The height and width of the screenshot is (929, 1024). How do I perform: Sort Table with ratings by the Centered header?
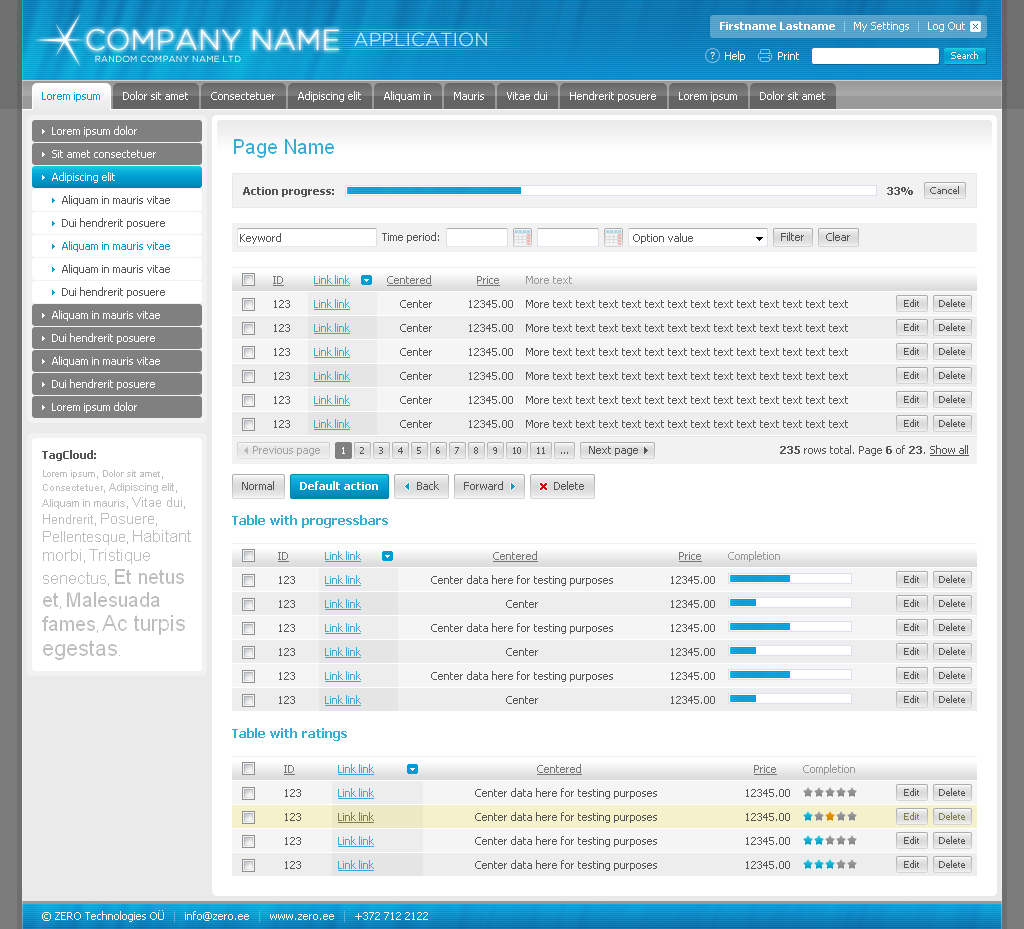(x=559, y=769)
